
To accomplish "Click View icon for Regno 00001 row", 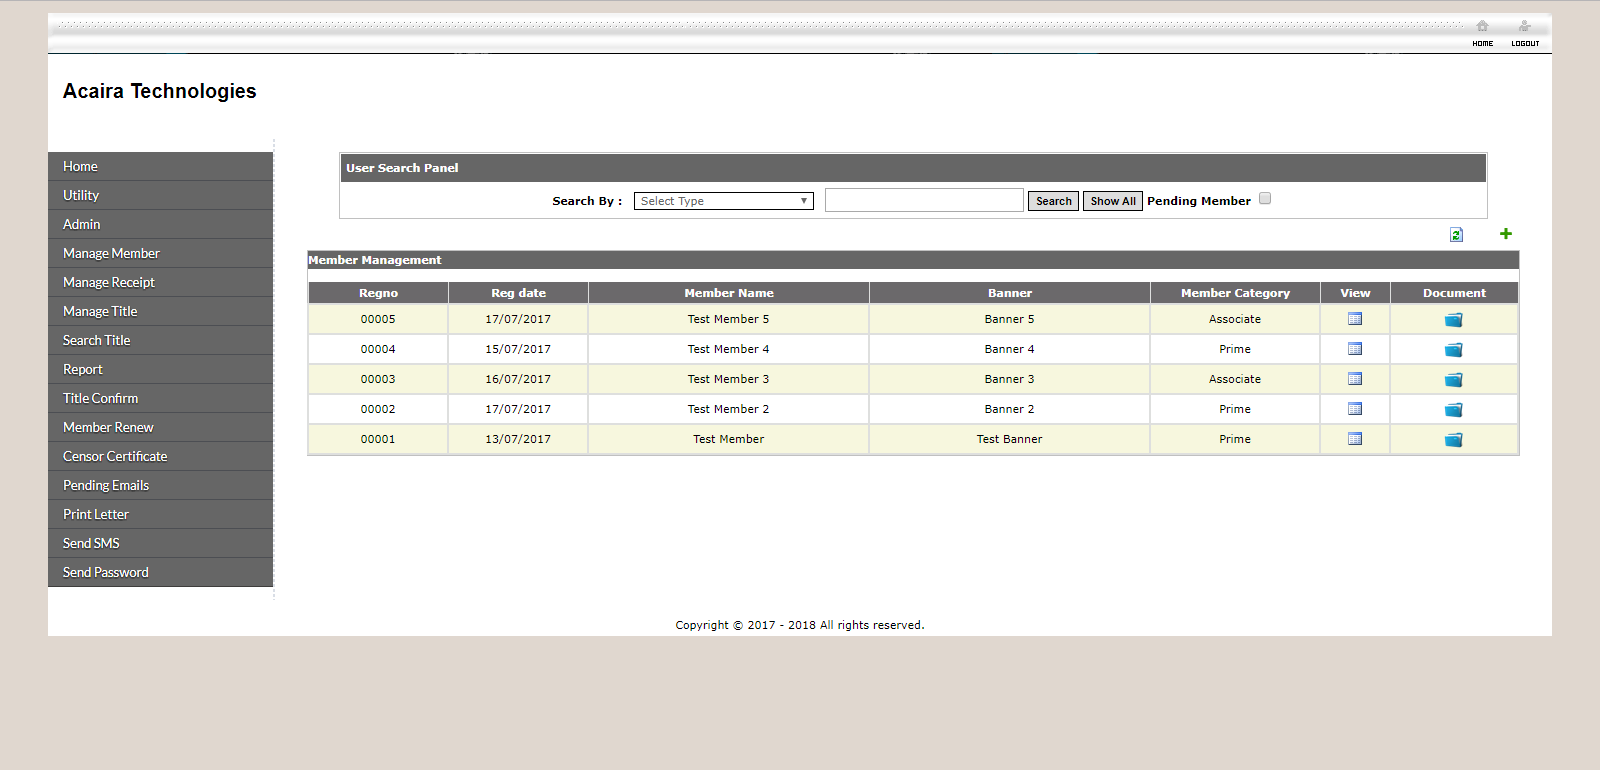I will 1355,439.
